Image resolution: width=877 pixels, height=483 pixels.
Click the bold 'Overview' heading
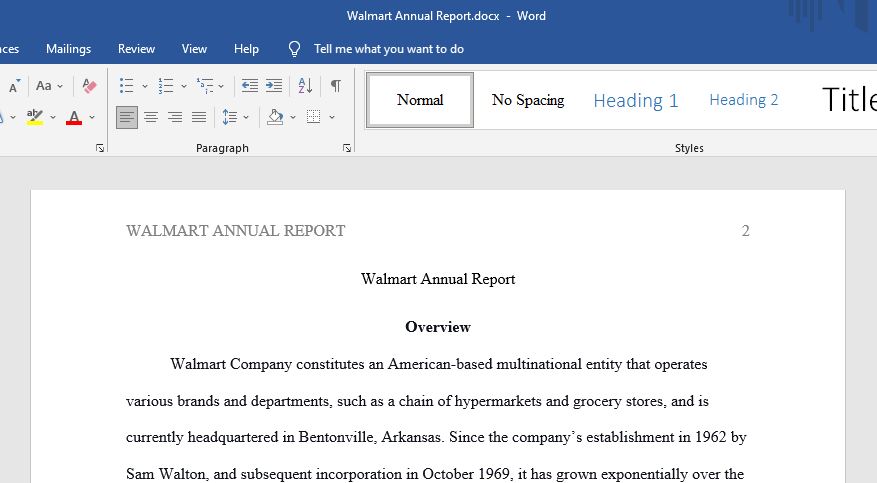point(438,327)
